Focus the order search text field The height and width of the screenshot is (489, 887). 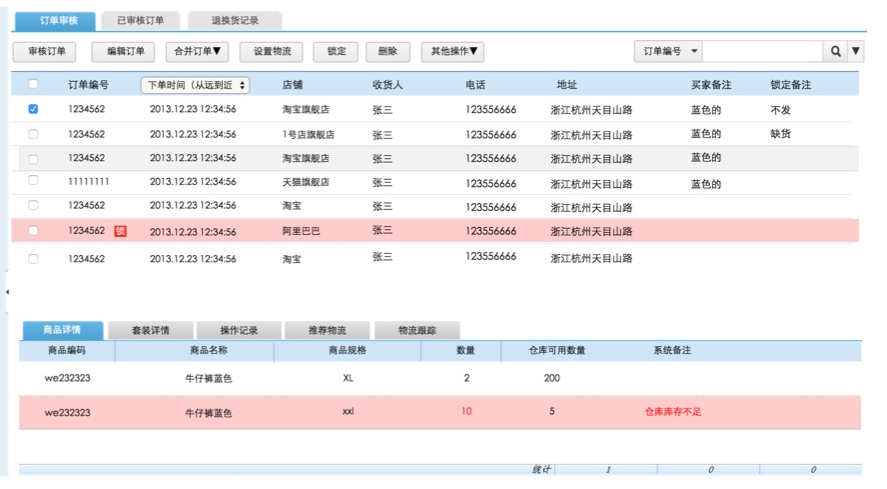coord(762,52)
